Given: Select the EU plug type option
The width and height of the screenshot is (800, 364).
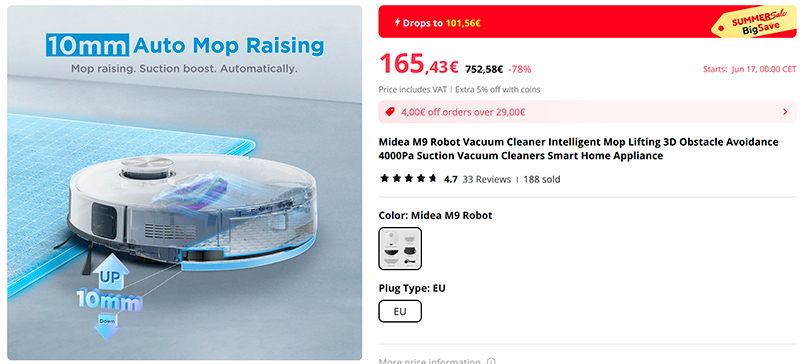Looking at the screenshot, I should 400,311.
